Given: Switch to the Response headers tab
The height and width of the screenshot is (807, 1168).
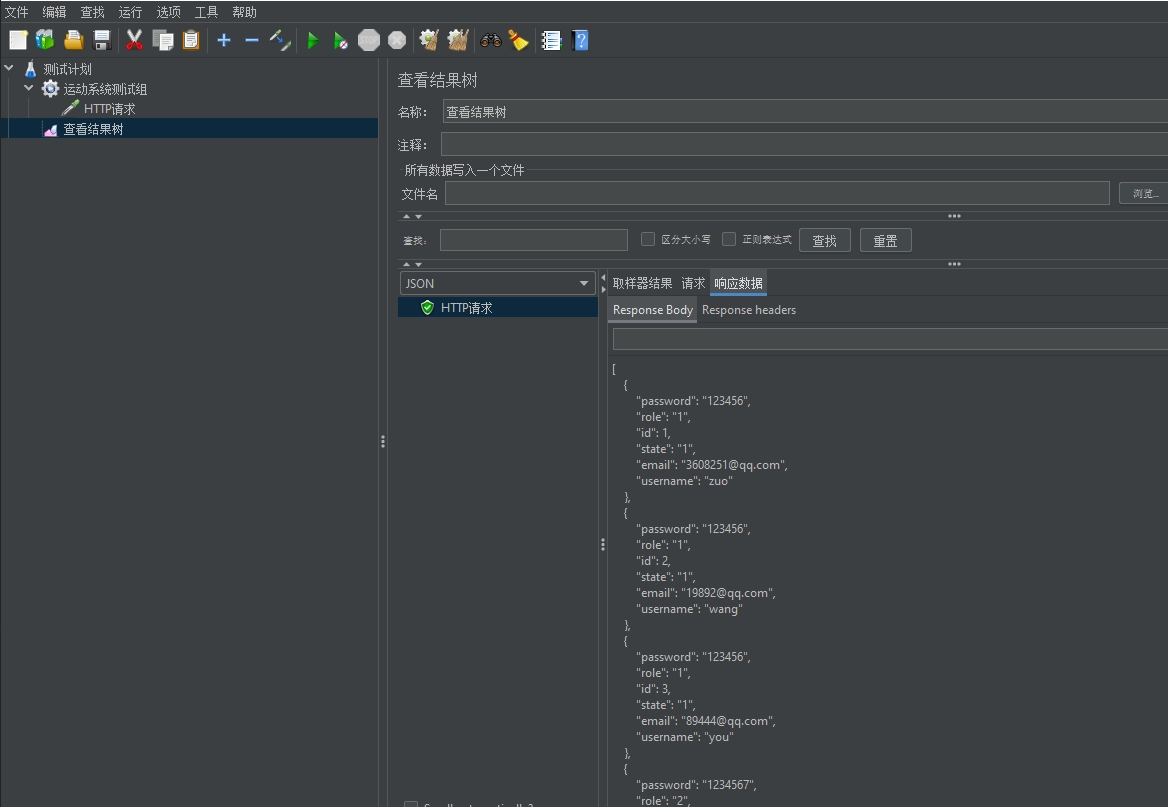Looking at the screenshot, I should click(749, 310).
